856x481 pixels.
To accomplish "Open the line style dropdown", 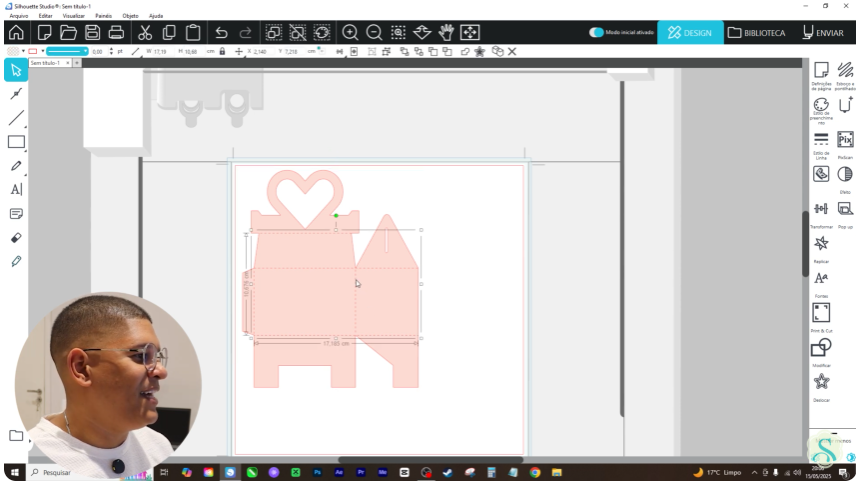I will click(67, 51).
